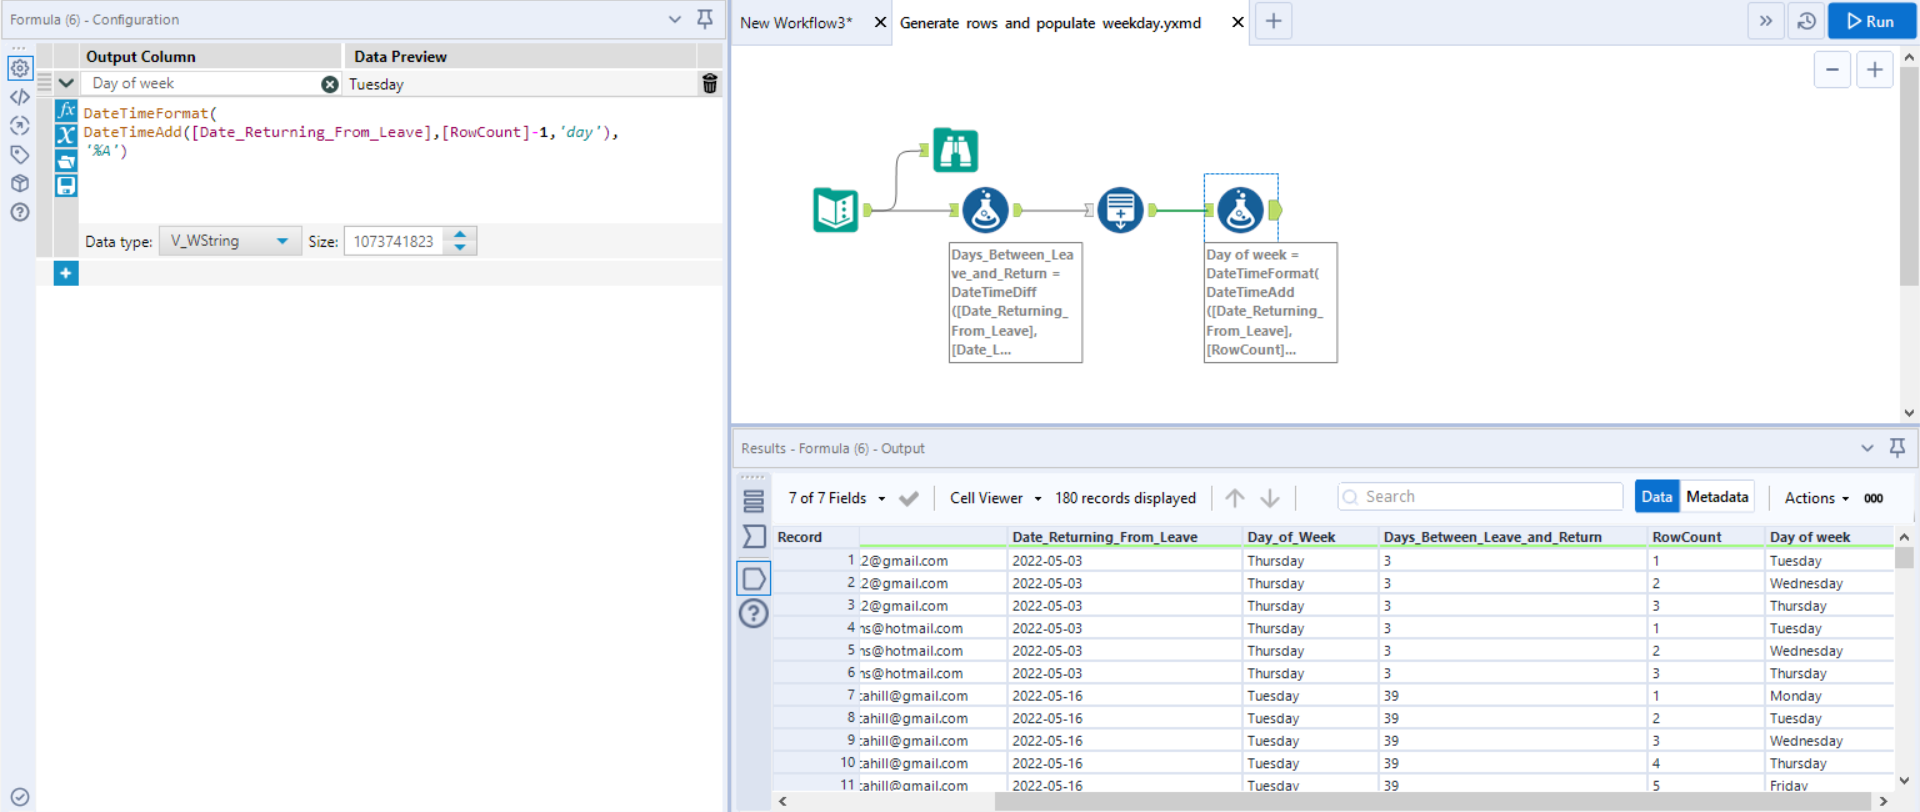Save the expression with disk icon

tap(66, 186)
